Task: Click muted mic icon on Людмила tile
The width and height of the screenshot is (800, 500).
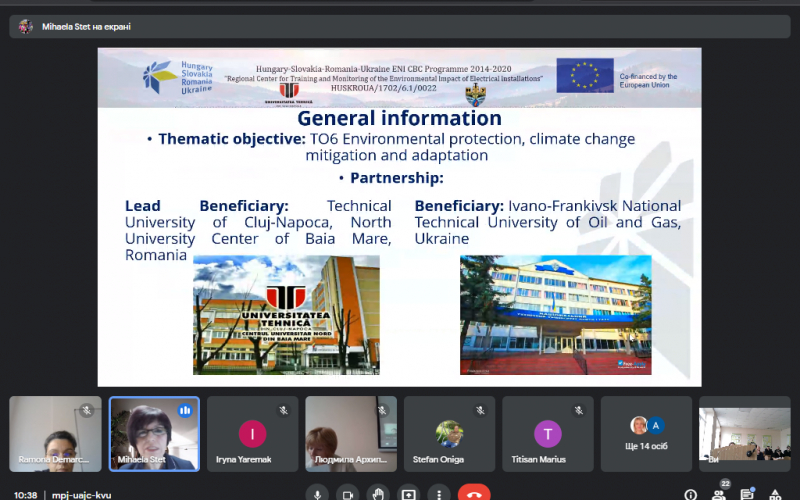Action: point(382,410)
